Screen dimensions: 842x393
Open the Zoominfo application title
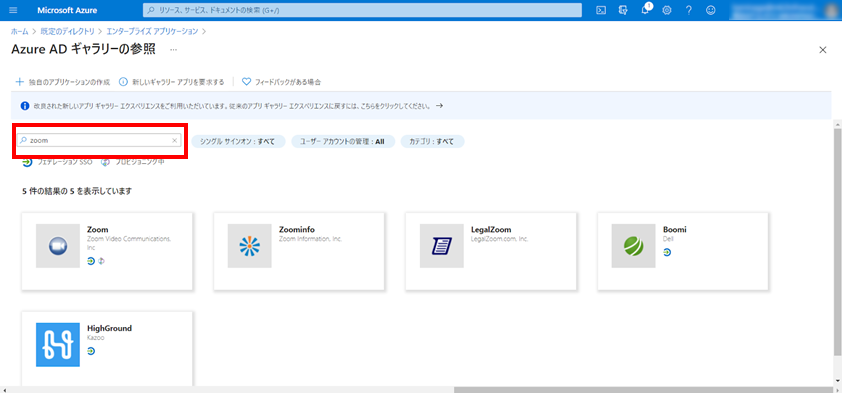296,229
